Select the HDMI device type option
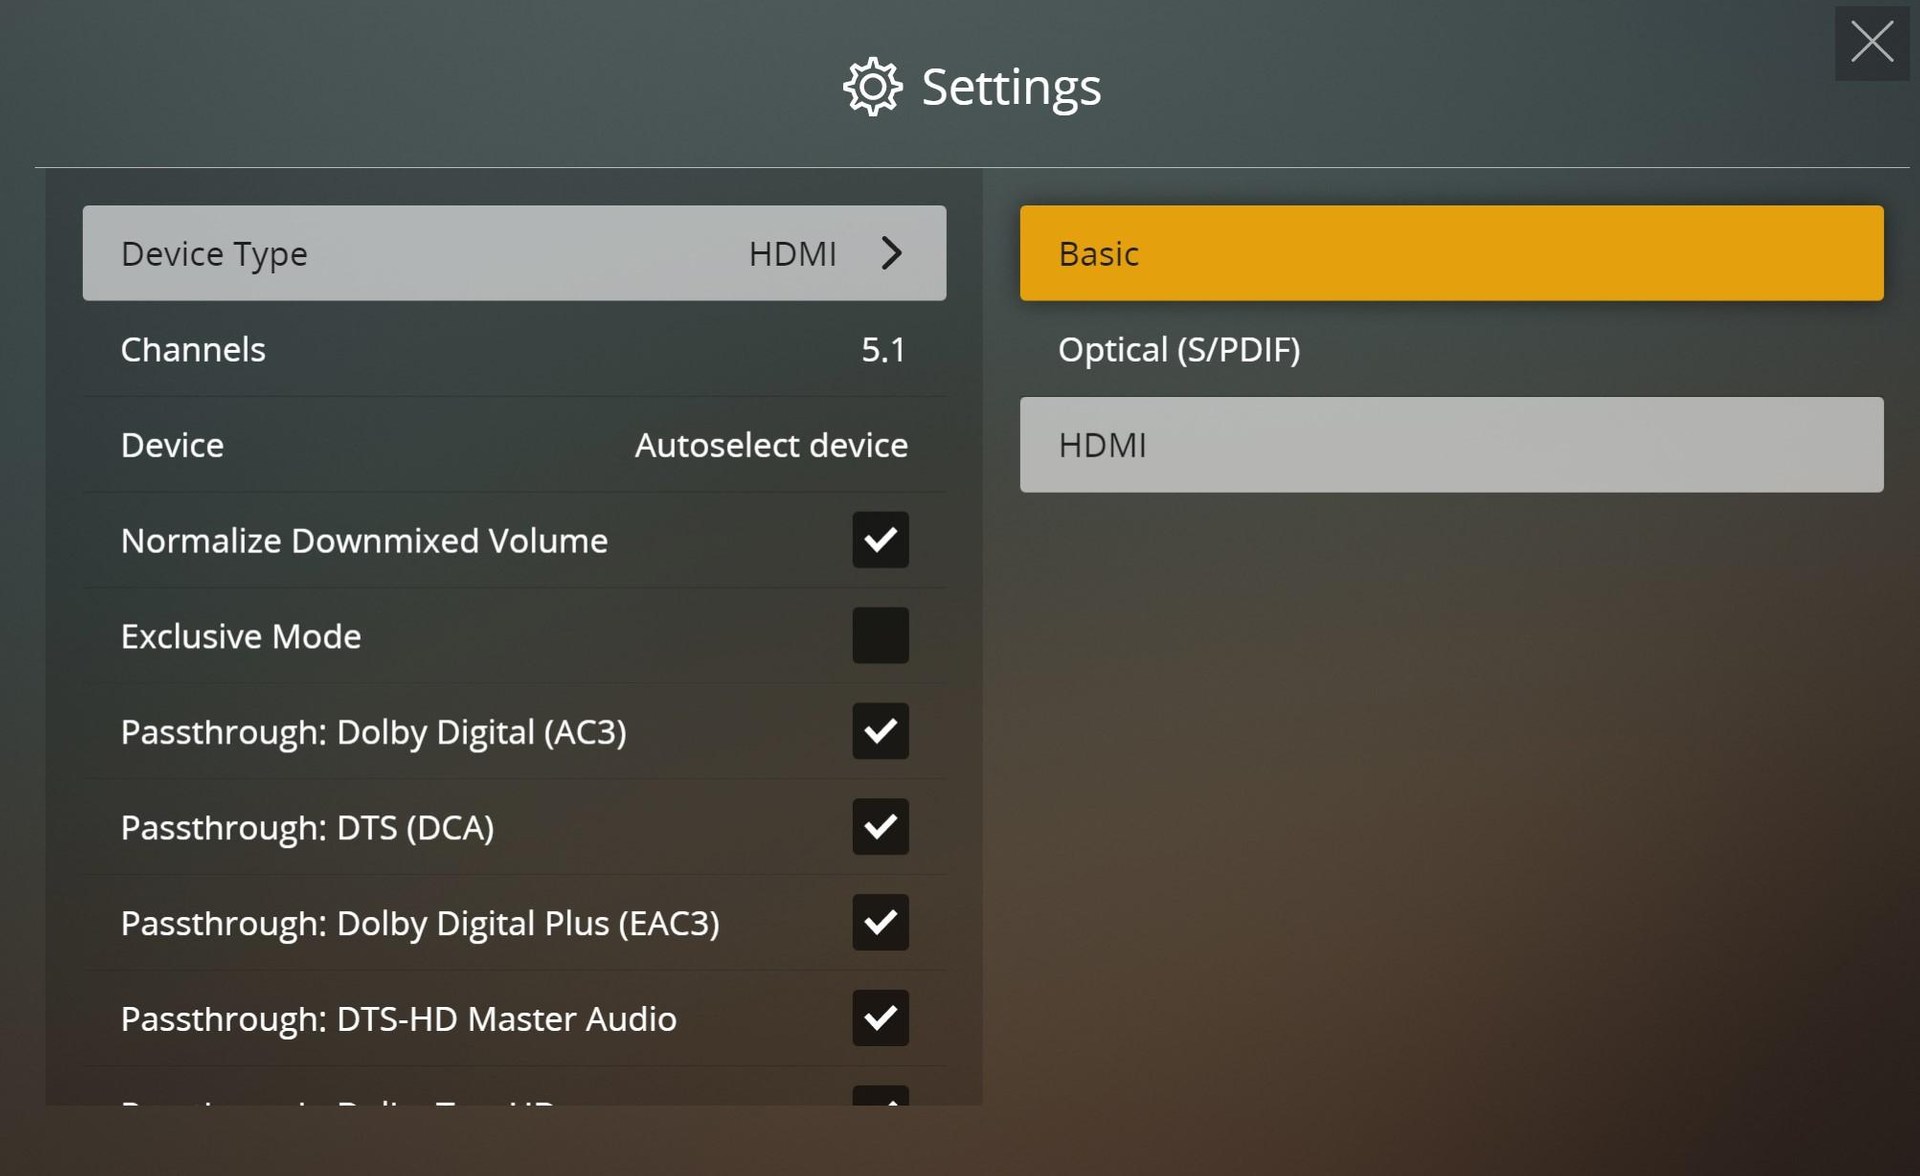Image resolution: width=1920 pixels, height=1176 pixels. [1451, 445]
